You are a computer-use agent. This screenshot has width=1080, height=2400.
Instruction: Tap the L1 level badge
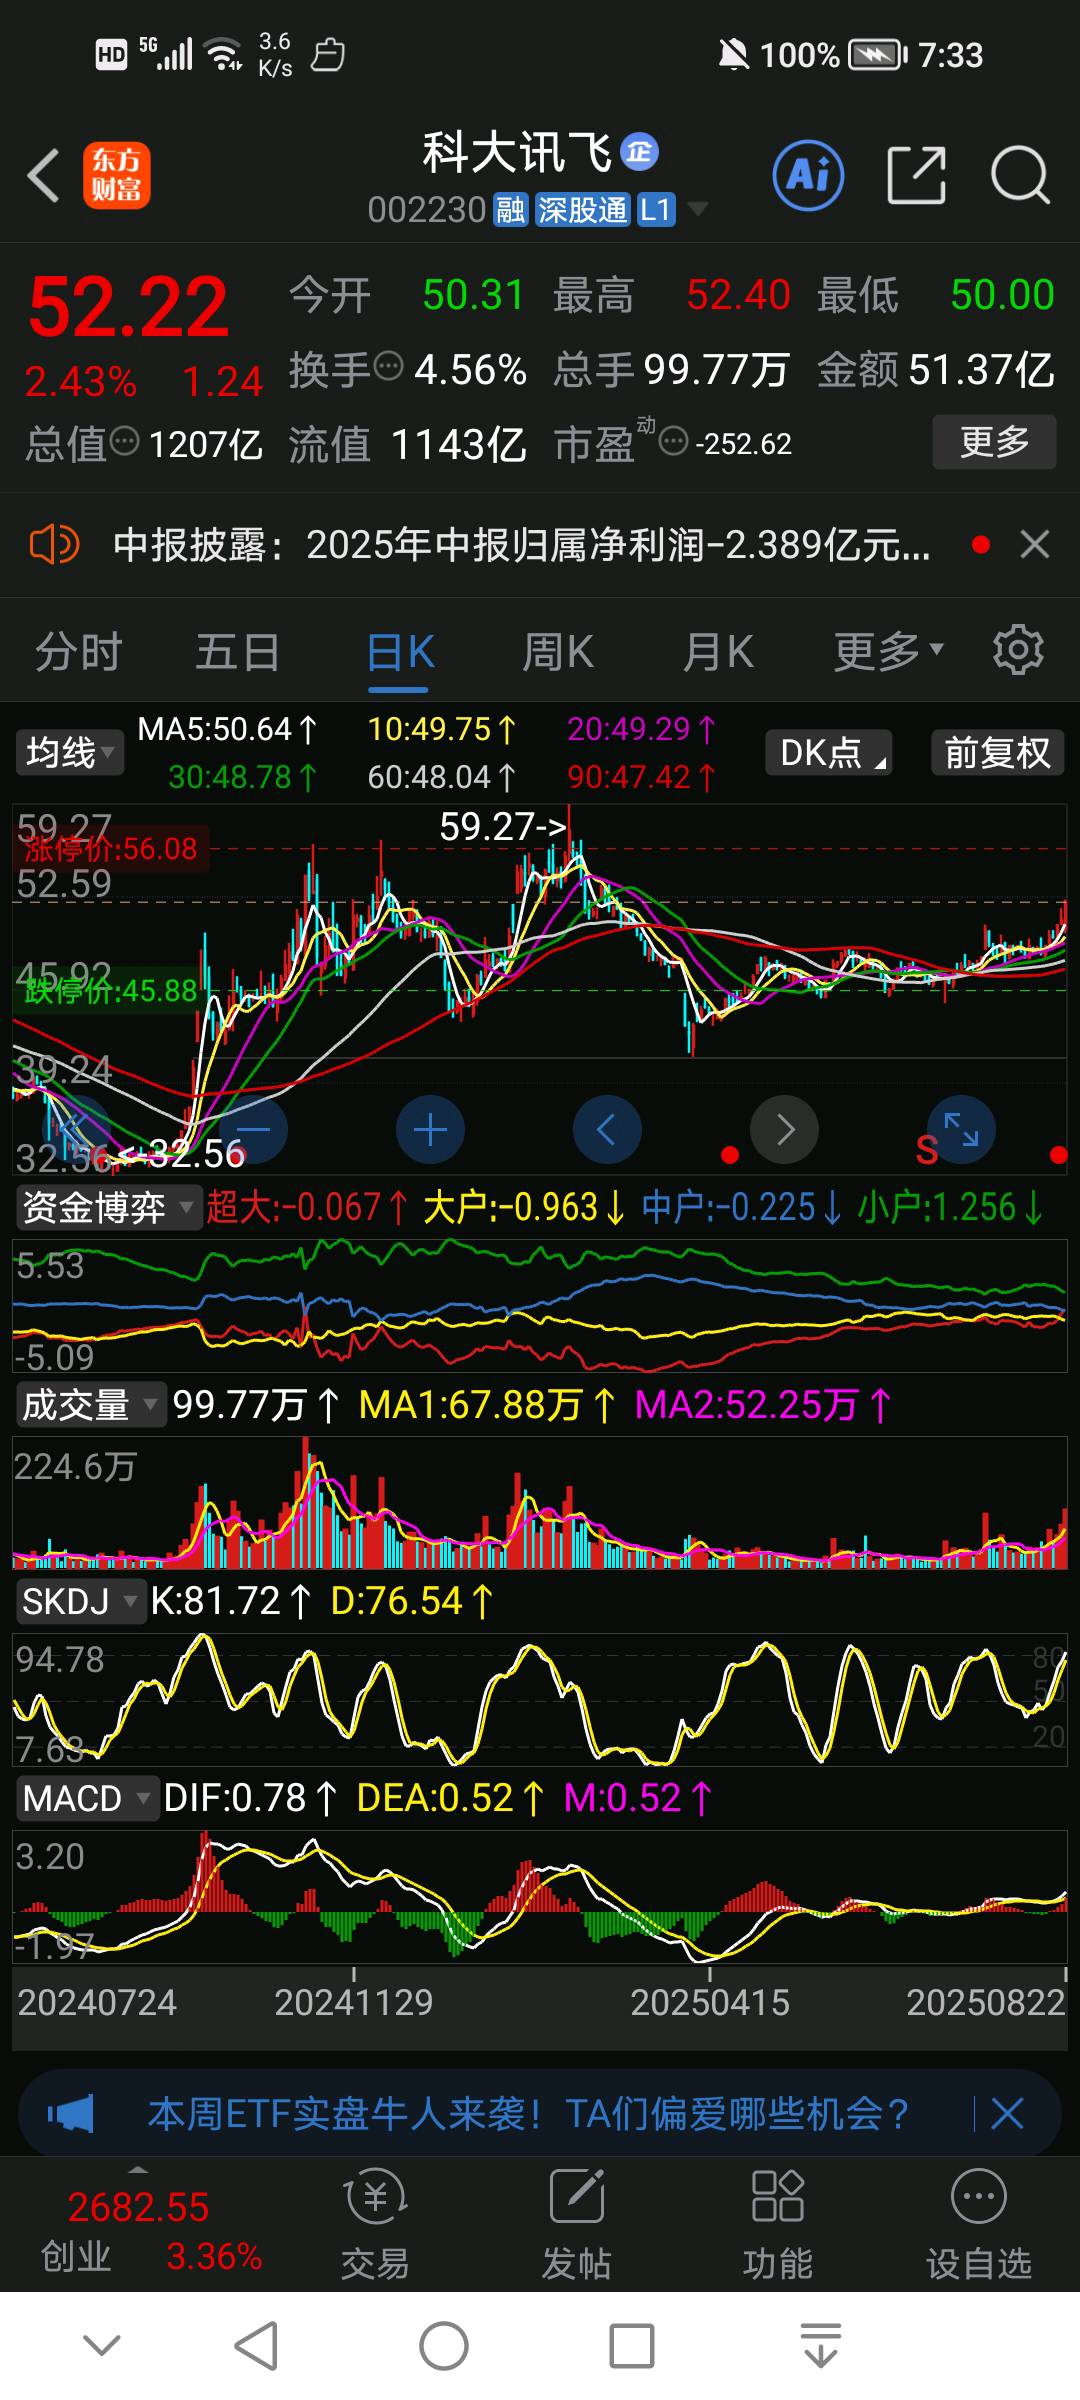click(655, 210)
